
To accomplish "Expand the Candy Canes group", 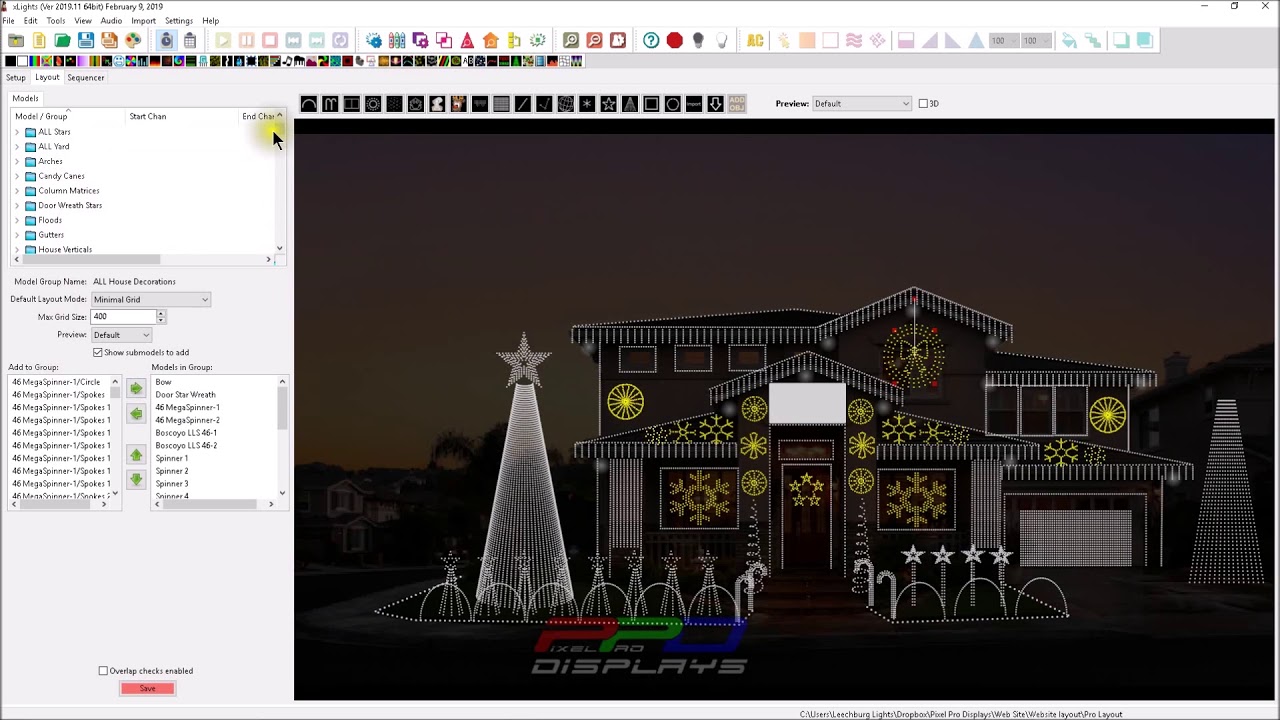I will (17, 176).
